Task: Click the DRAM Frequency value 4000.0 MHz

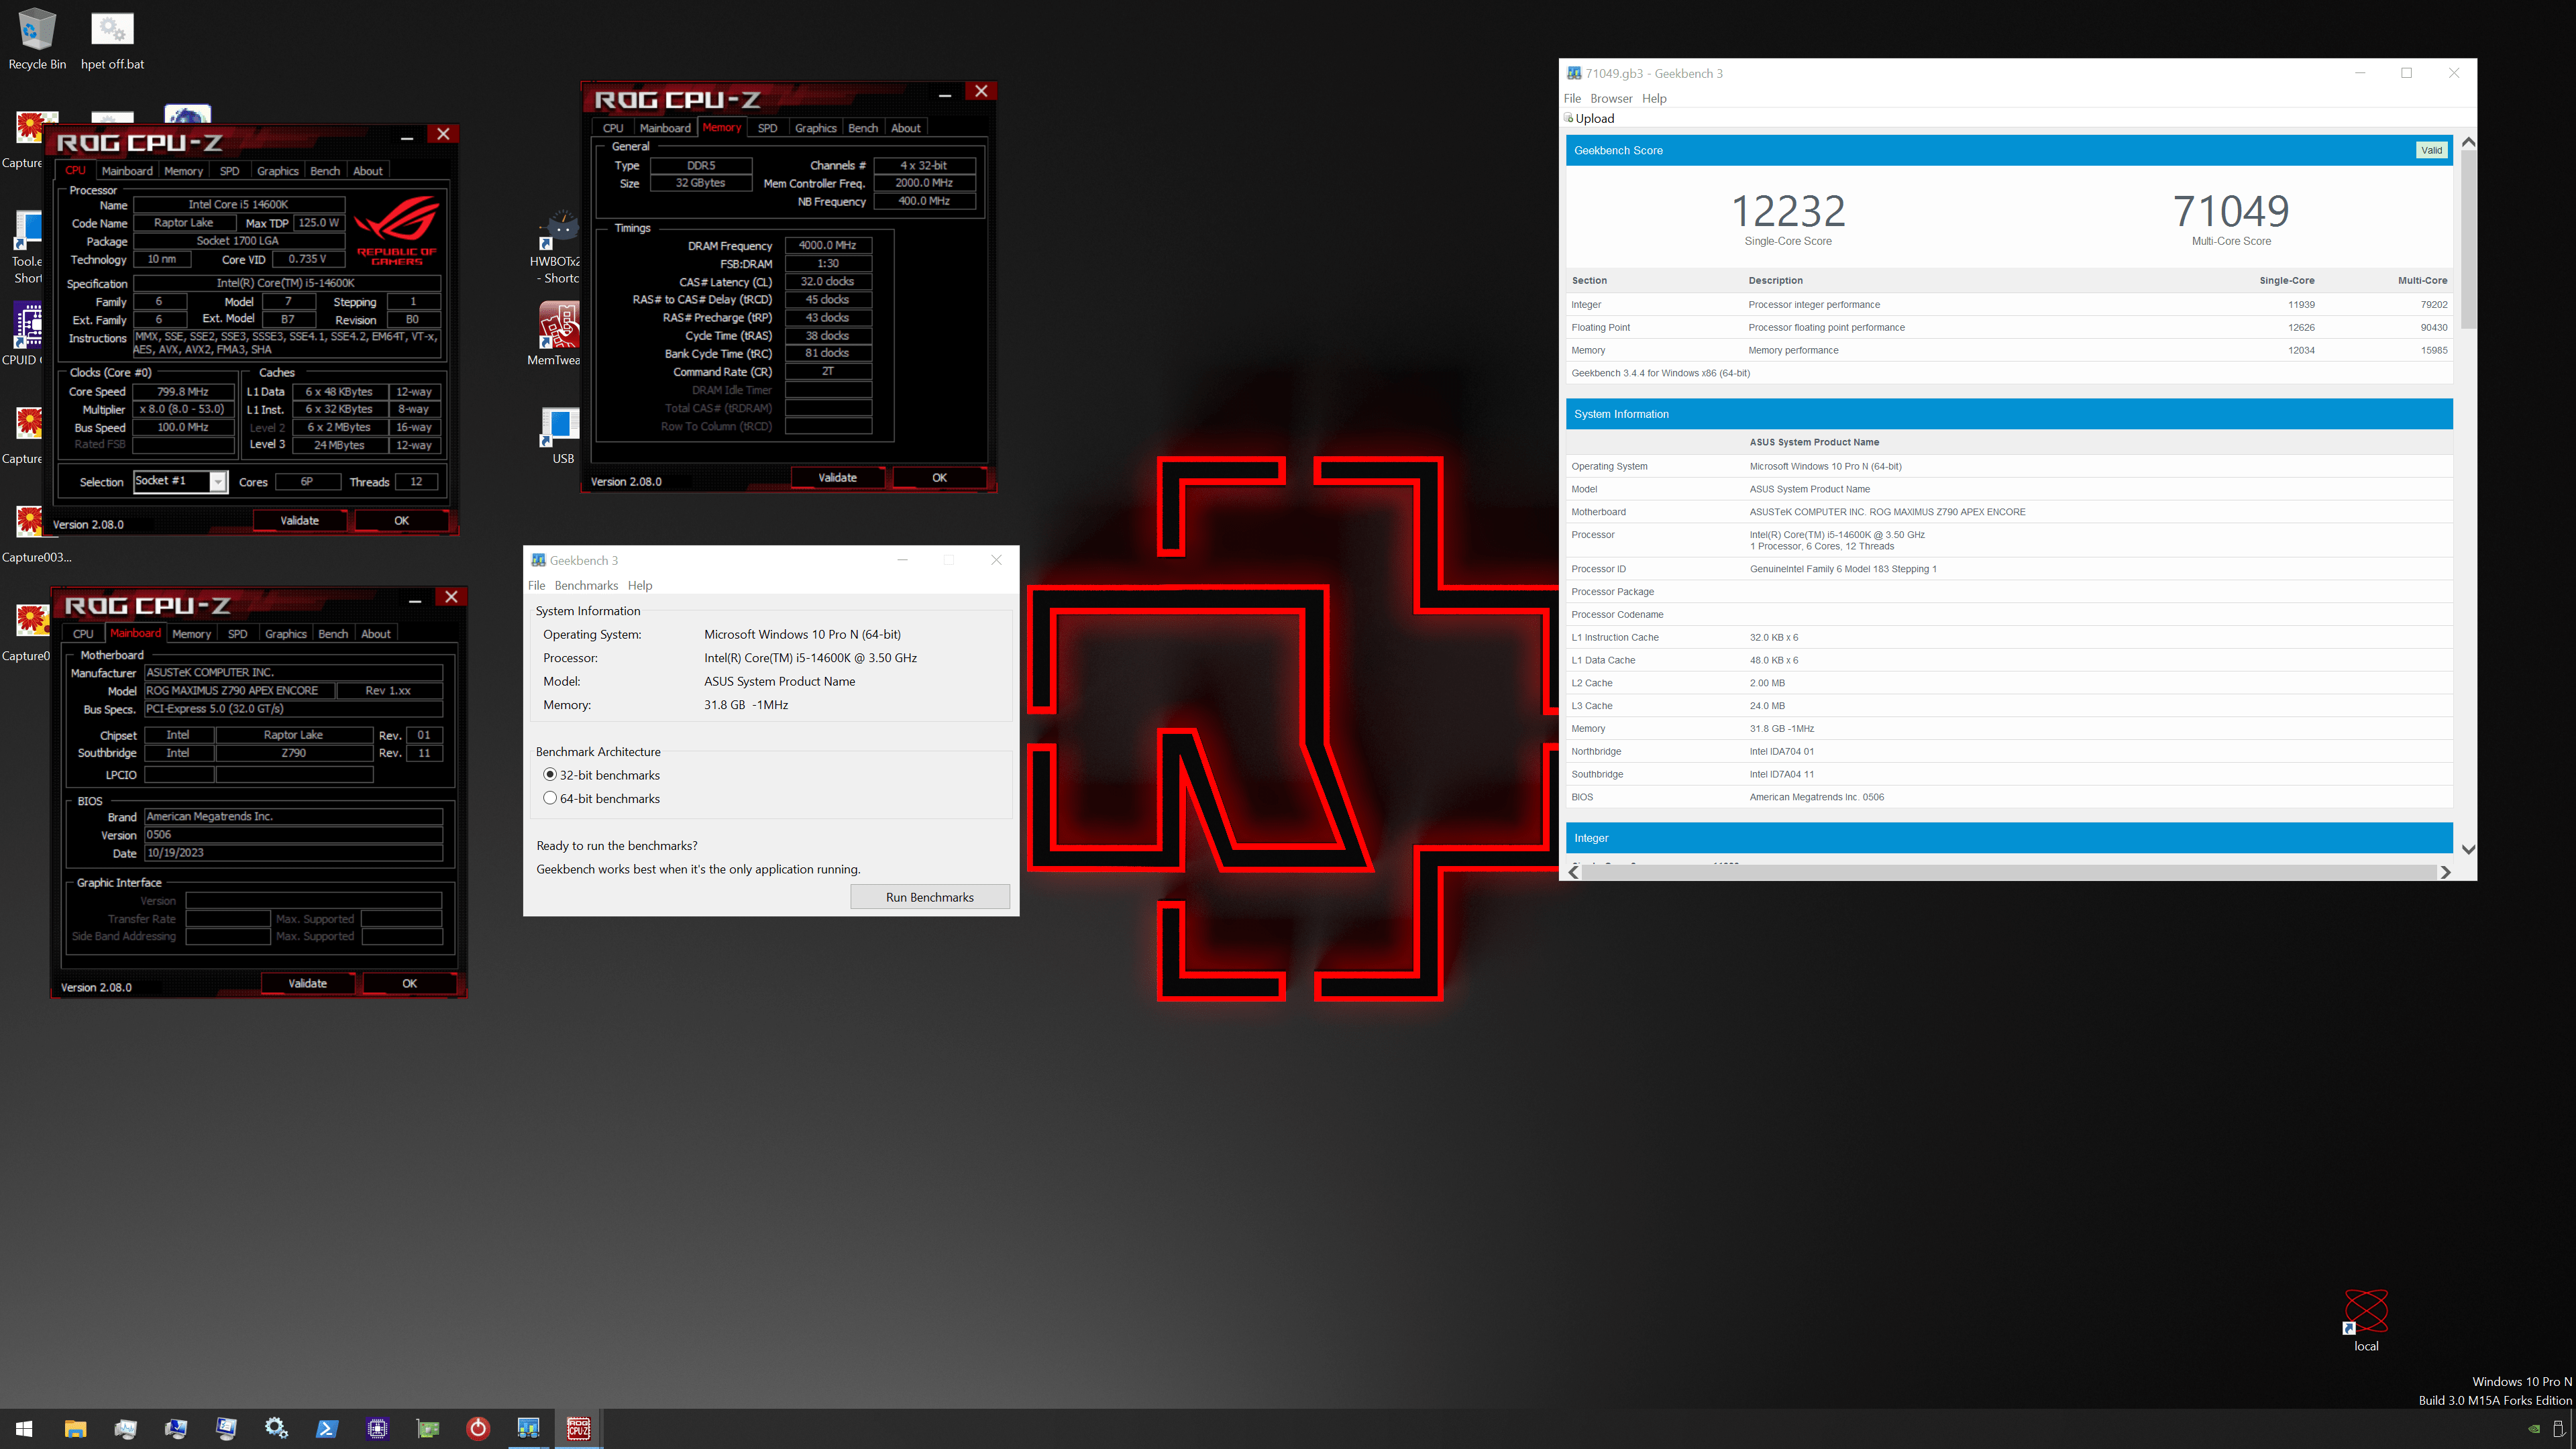Action: click(x=827, y=245)
